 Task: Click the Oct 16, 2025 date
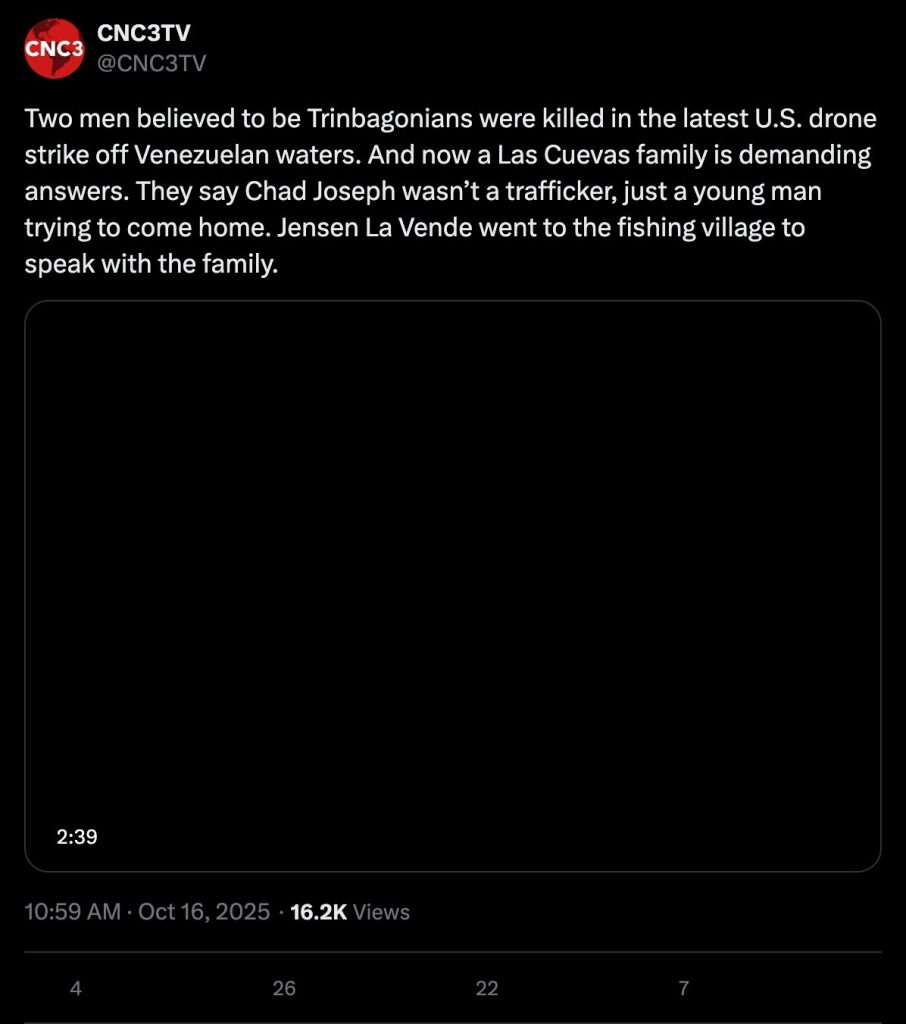[204, 912]
